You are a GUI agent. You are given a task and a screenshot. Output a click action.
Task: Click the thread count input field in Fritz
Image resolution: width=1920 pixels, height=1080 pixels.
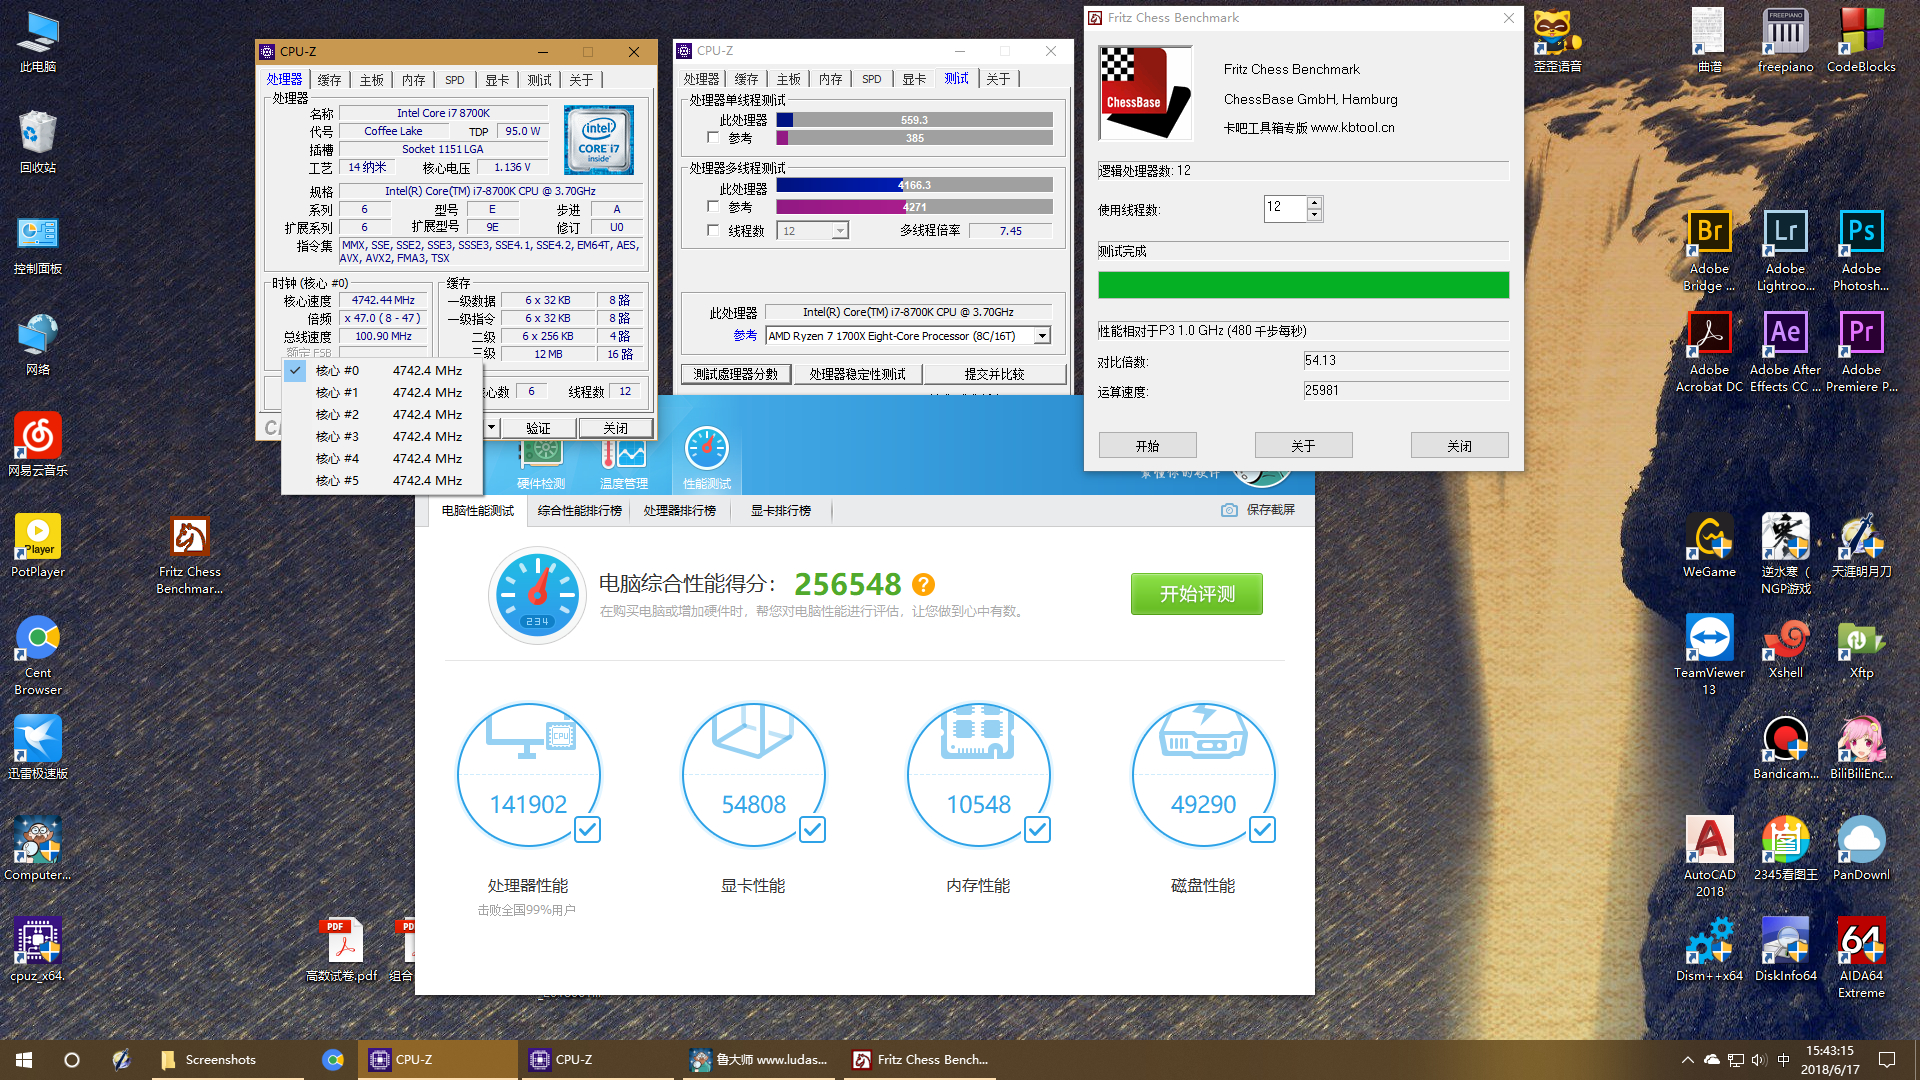click(1285, 208)
